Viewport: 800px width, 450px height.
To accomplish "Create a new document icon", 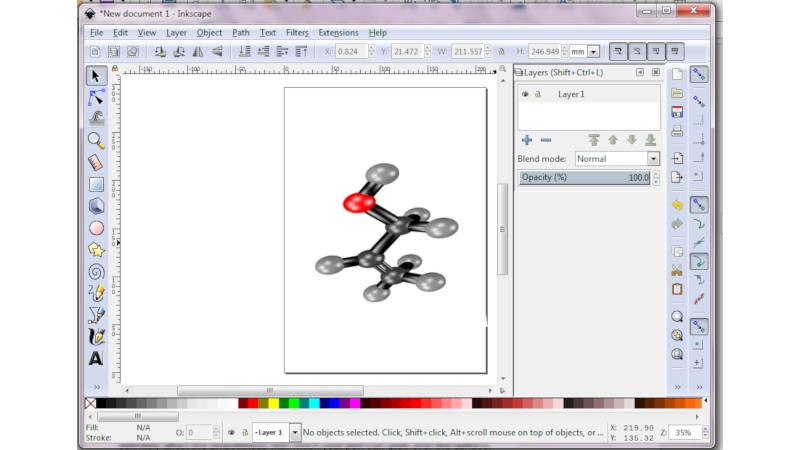I will pyautogui.click(x=677, y=74).
